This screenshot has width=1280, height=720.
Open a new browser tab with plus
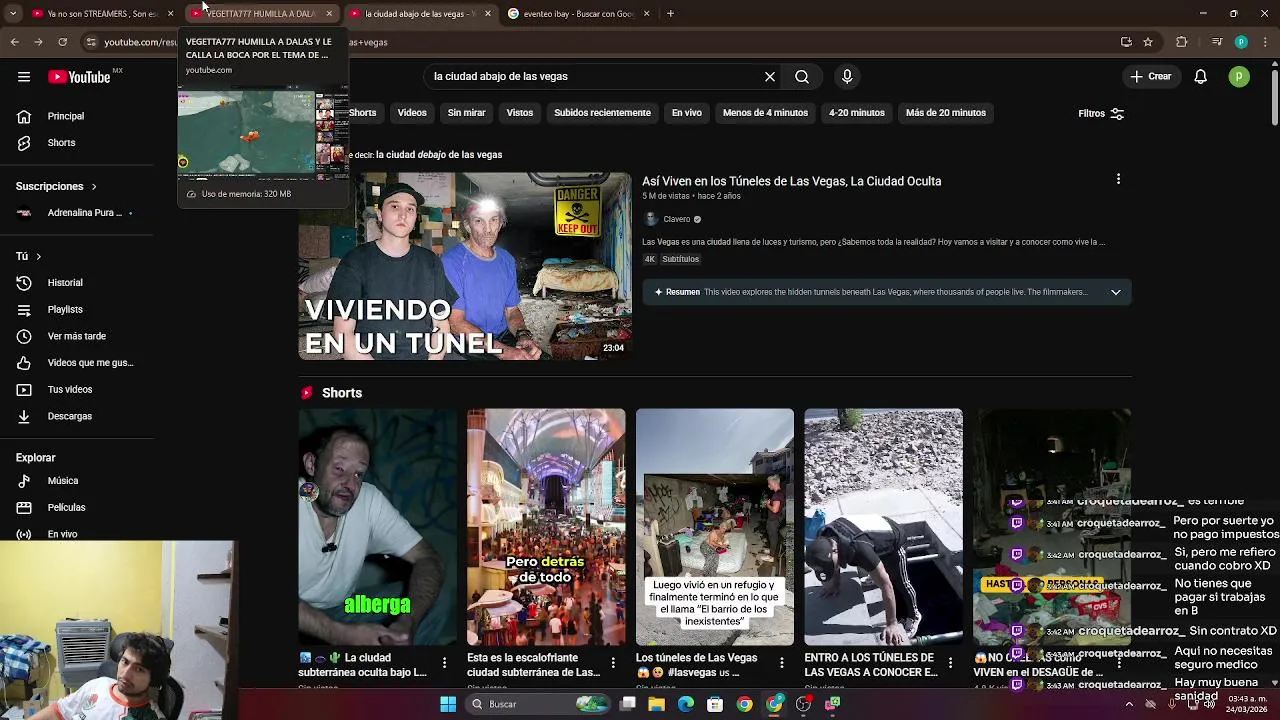point(670,14)
